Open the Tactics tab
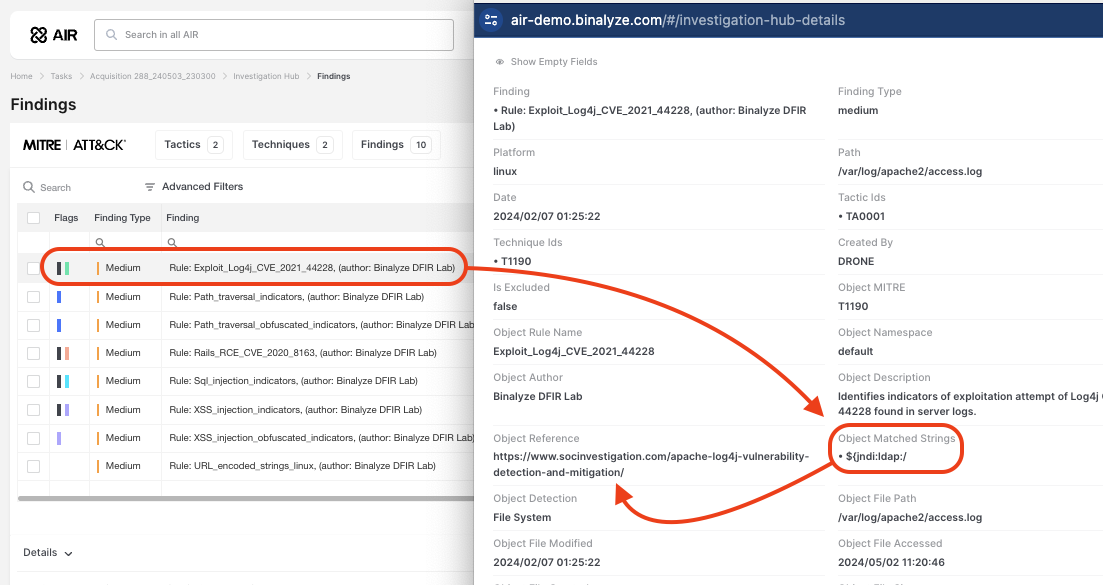1103x585 pixels. (193, 145)
